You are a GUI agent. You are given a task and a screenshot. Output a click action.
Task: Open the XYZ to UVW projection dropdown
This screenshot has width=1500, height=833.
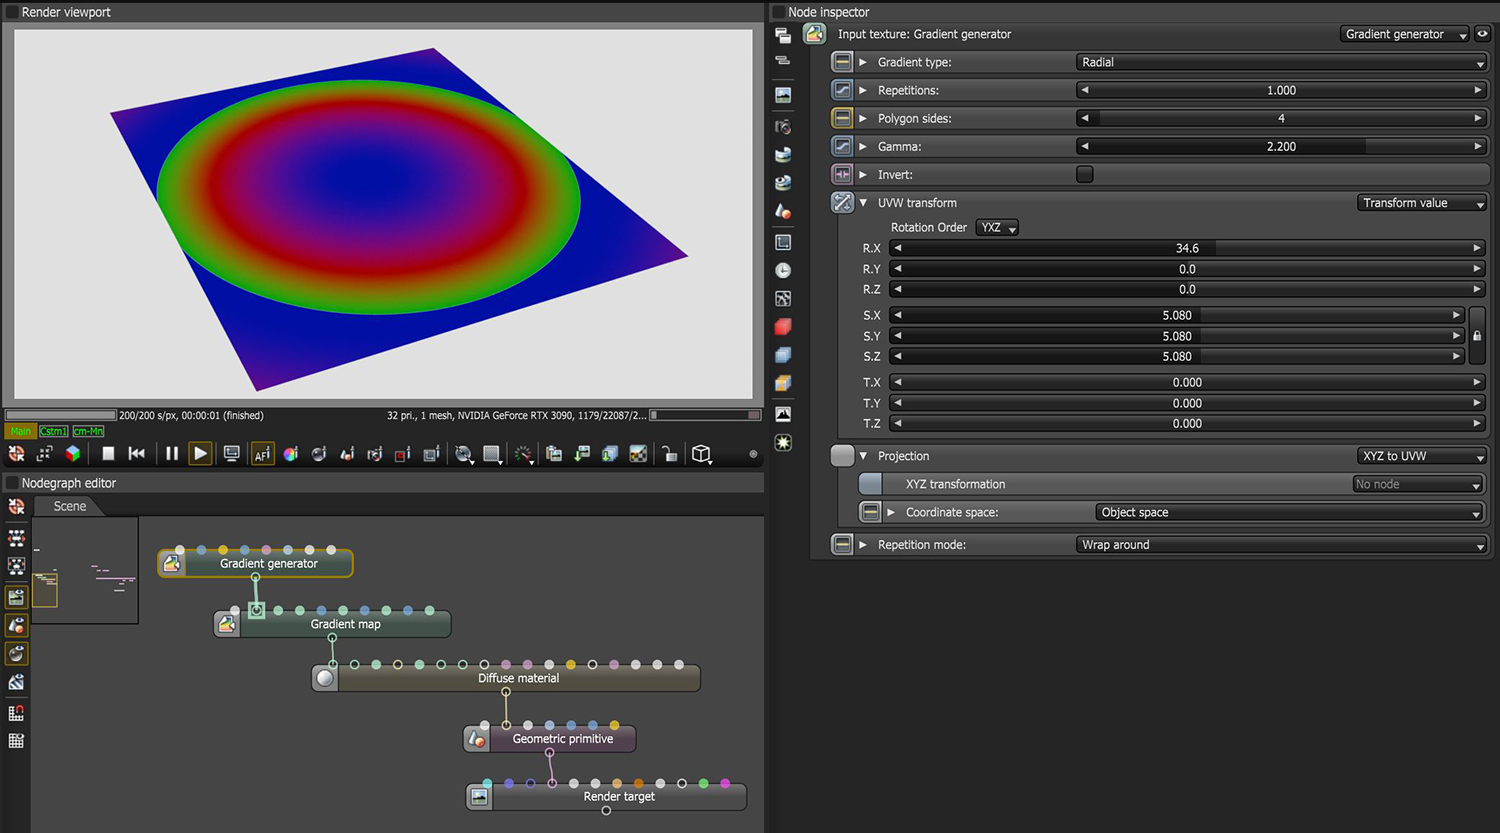[x=1422, y=456]
